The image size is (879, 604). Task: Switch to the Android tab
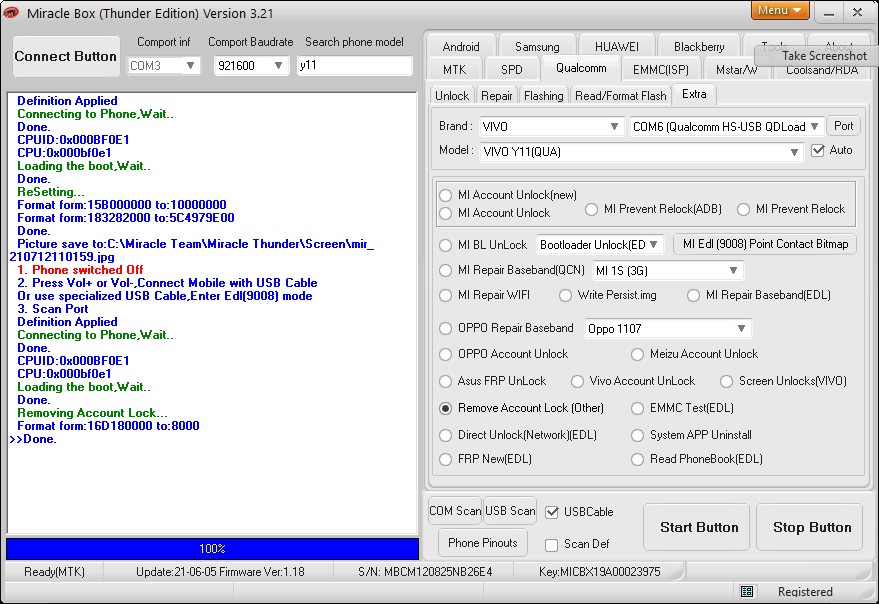[461, 47]
